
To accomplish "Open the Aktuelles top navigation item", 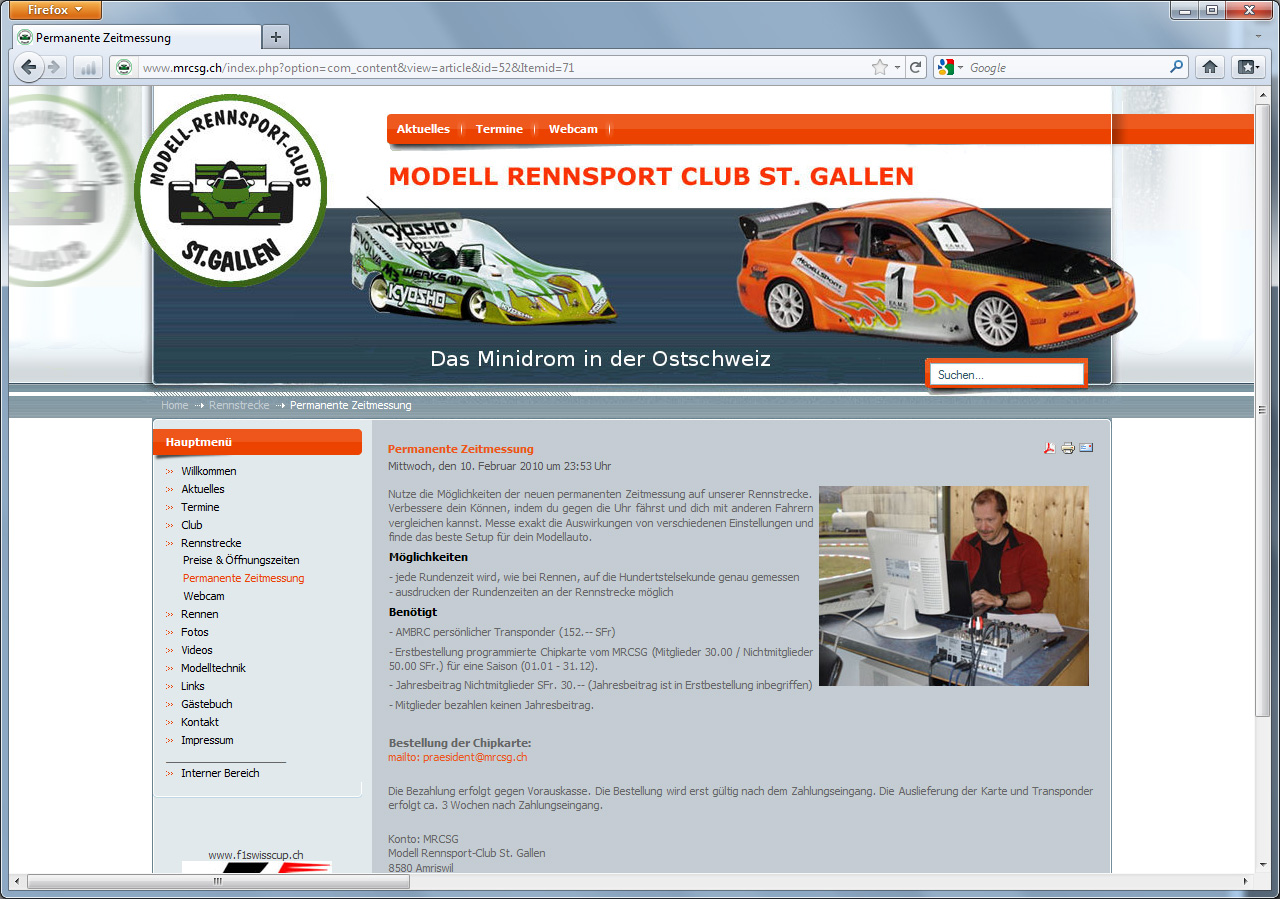I will coord(423,129).
